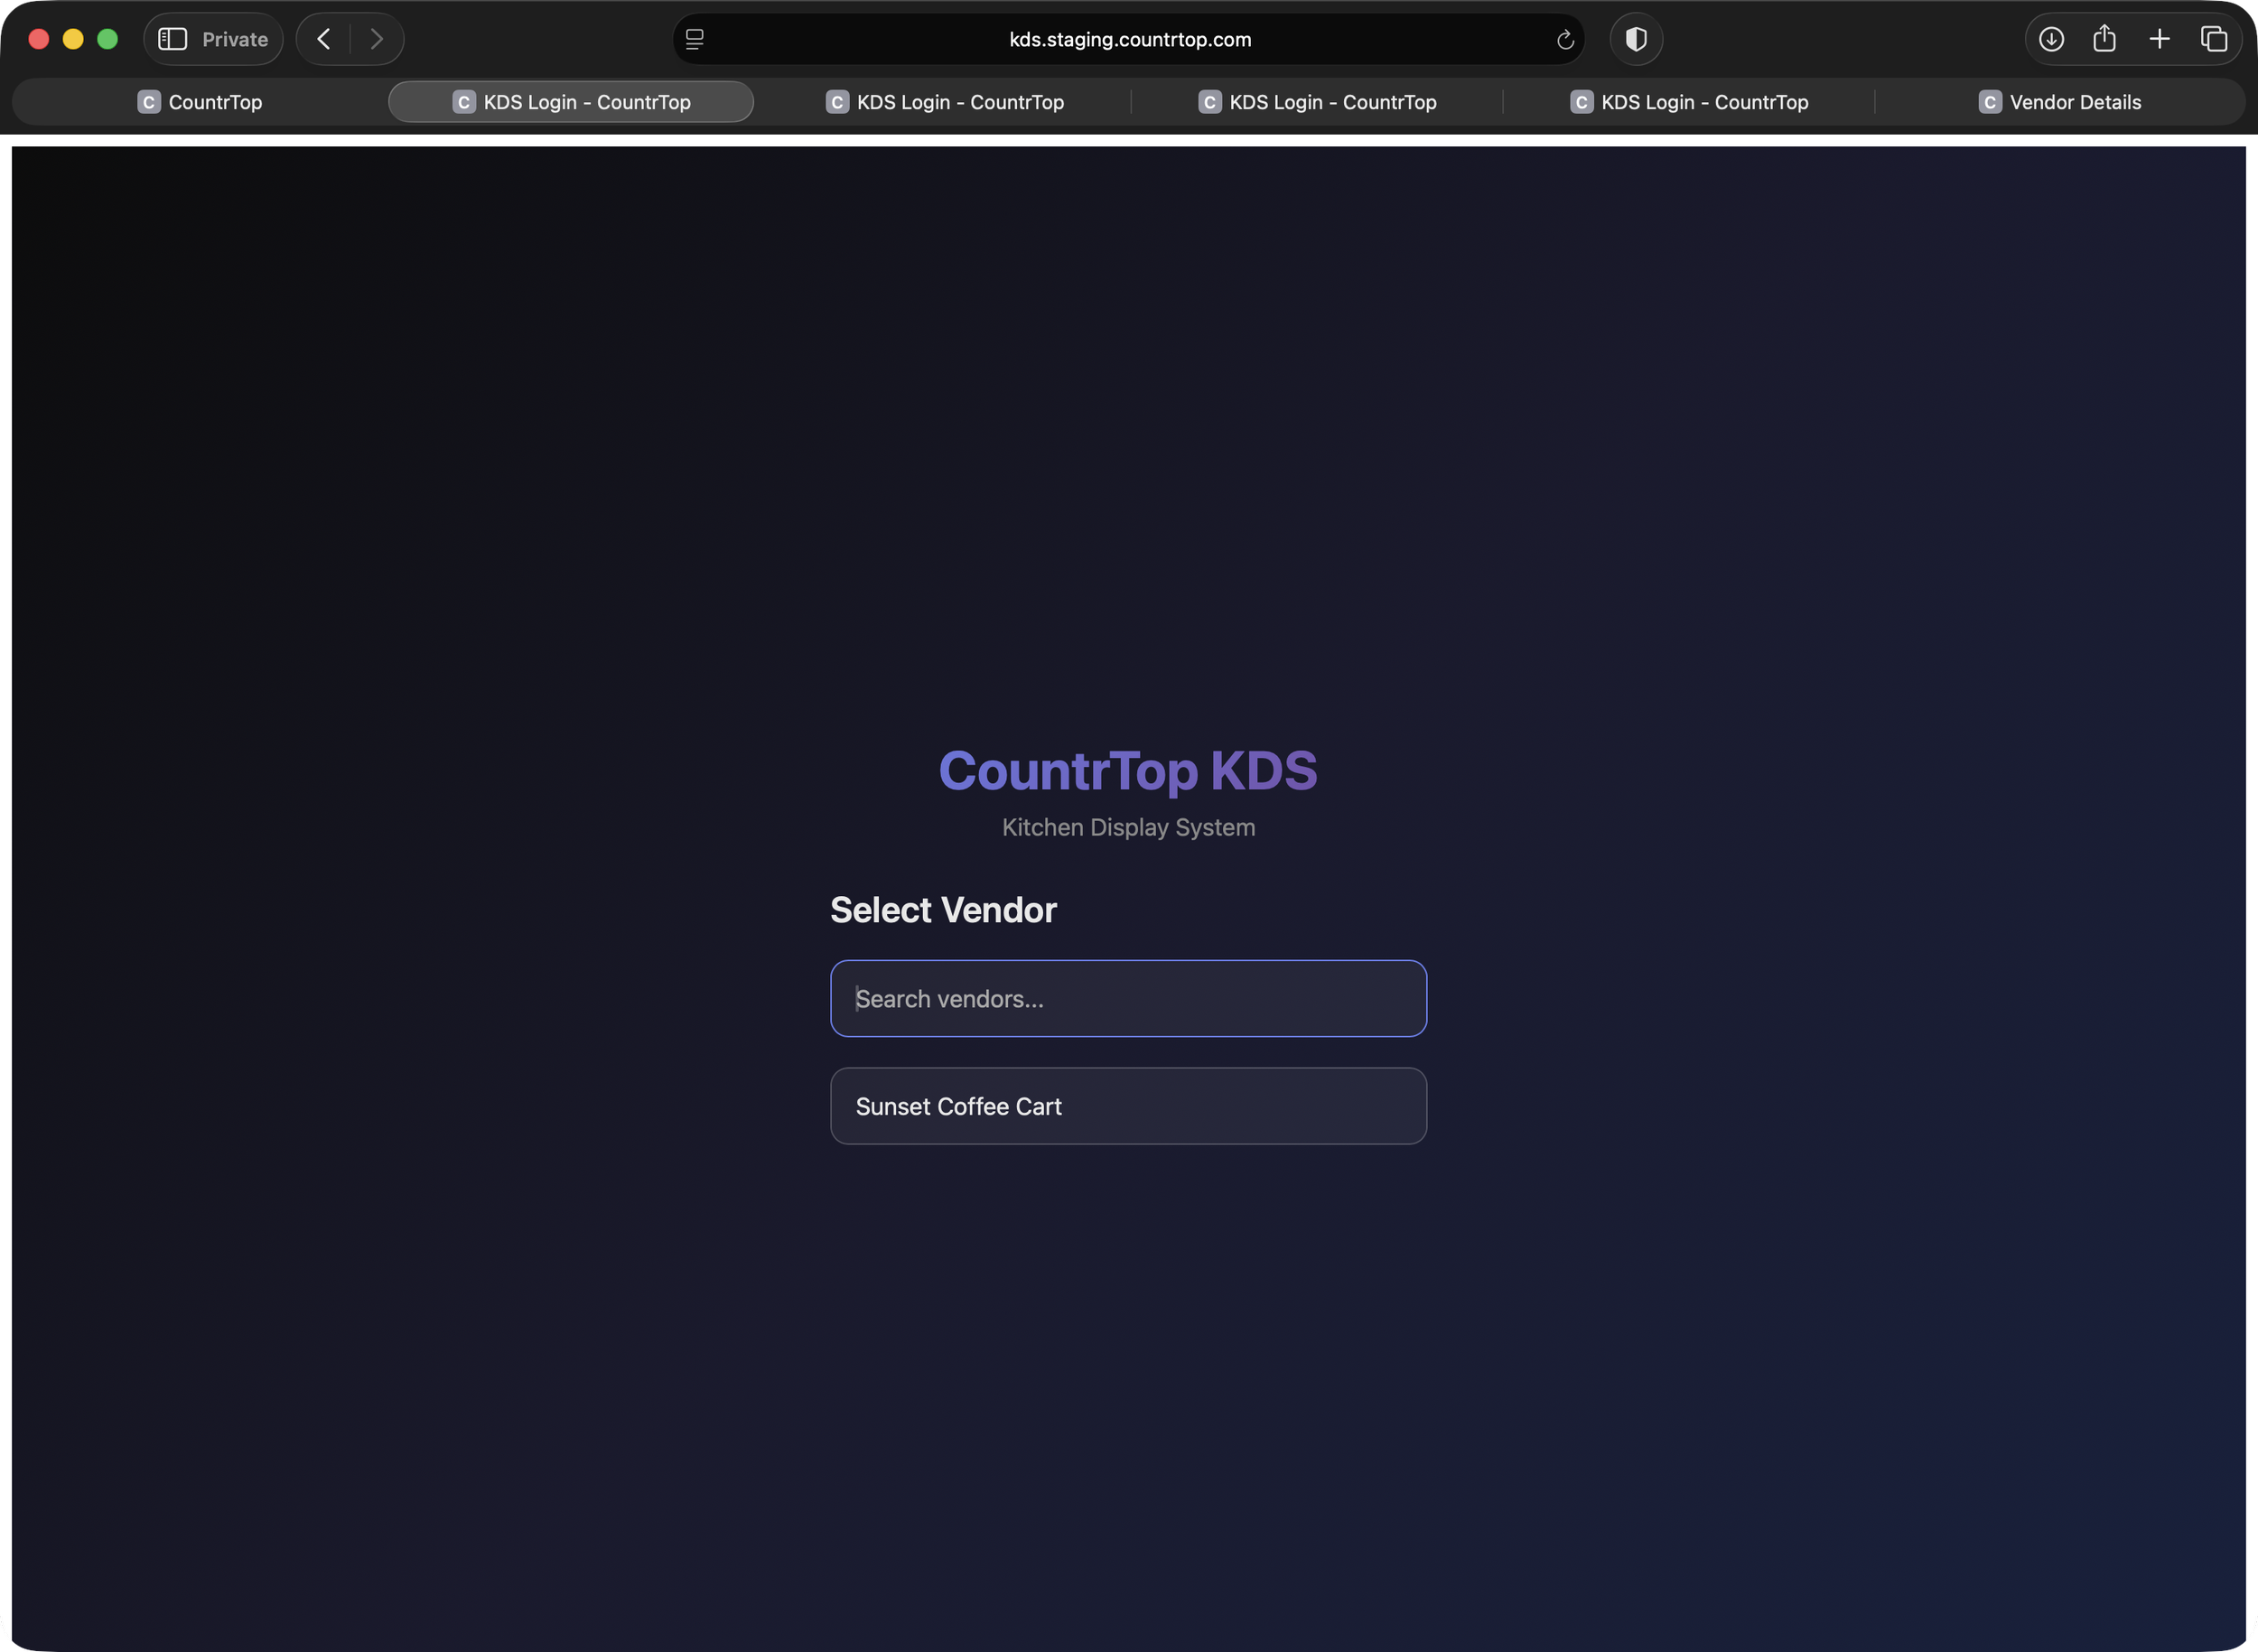Click the address bar showing kds.staging.countrtop.com
Screen dimensions: 2258x1652
[x=1129, y=39]
